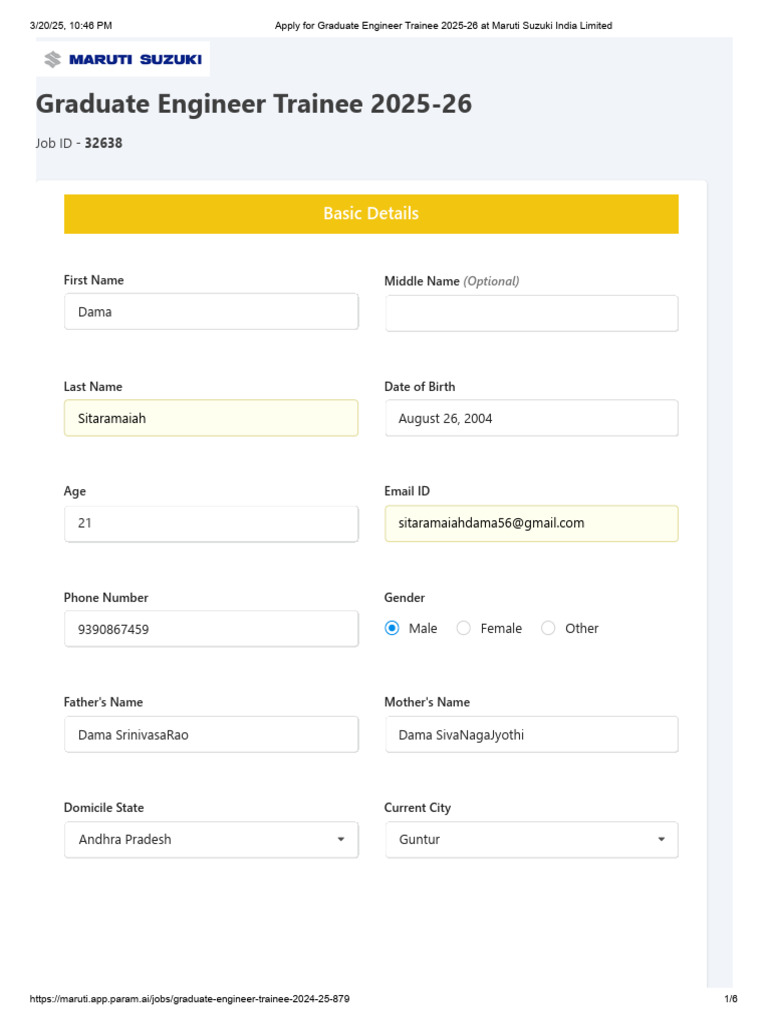This screenshot has width=768, height=1024.
Task: Click the Phone Number input field
Action: tap(210, 629)
